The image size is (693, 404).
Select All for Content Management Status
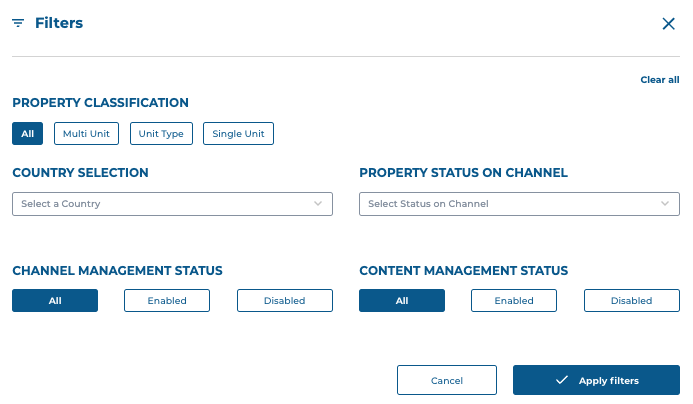tap(402, 301)
